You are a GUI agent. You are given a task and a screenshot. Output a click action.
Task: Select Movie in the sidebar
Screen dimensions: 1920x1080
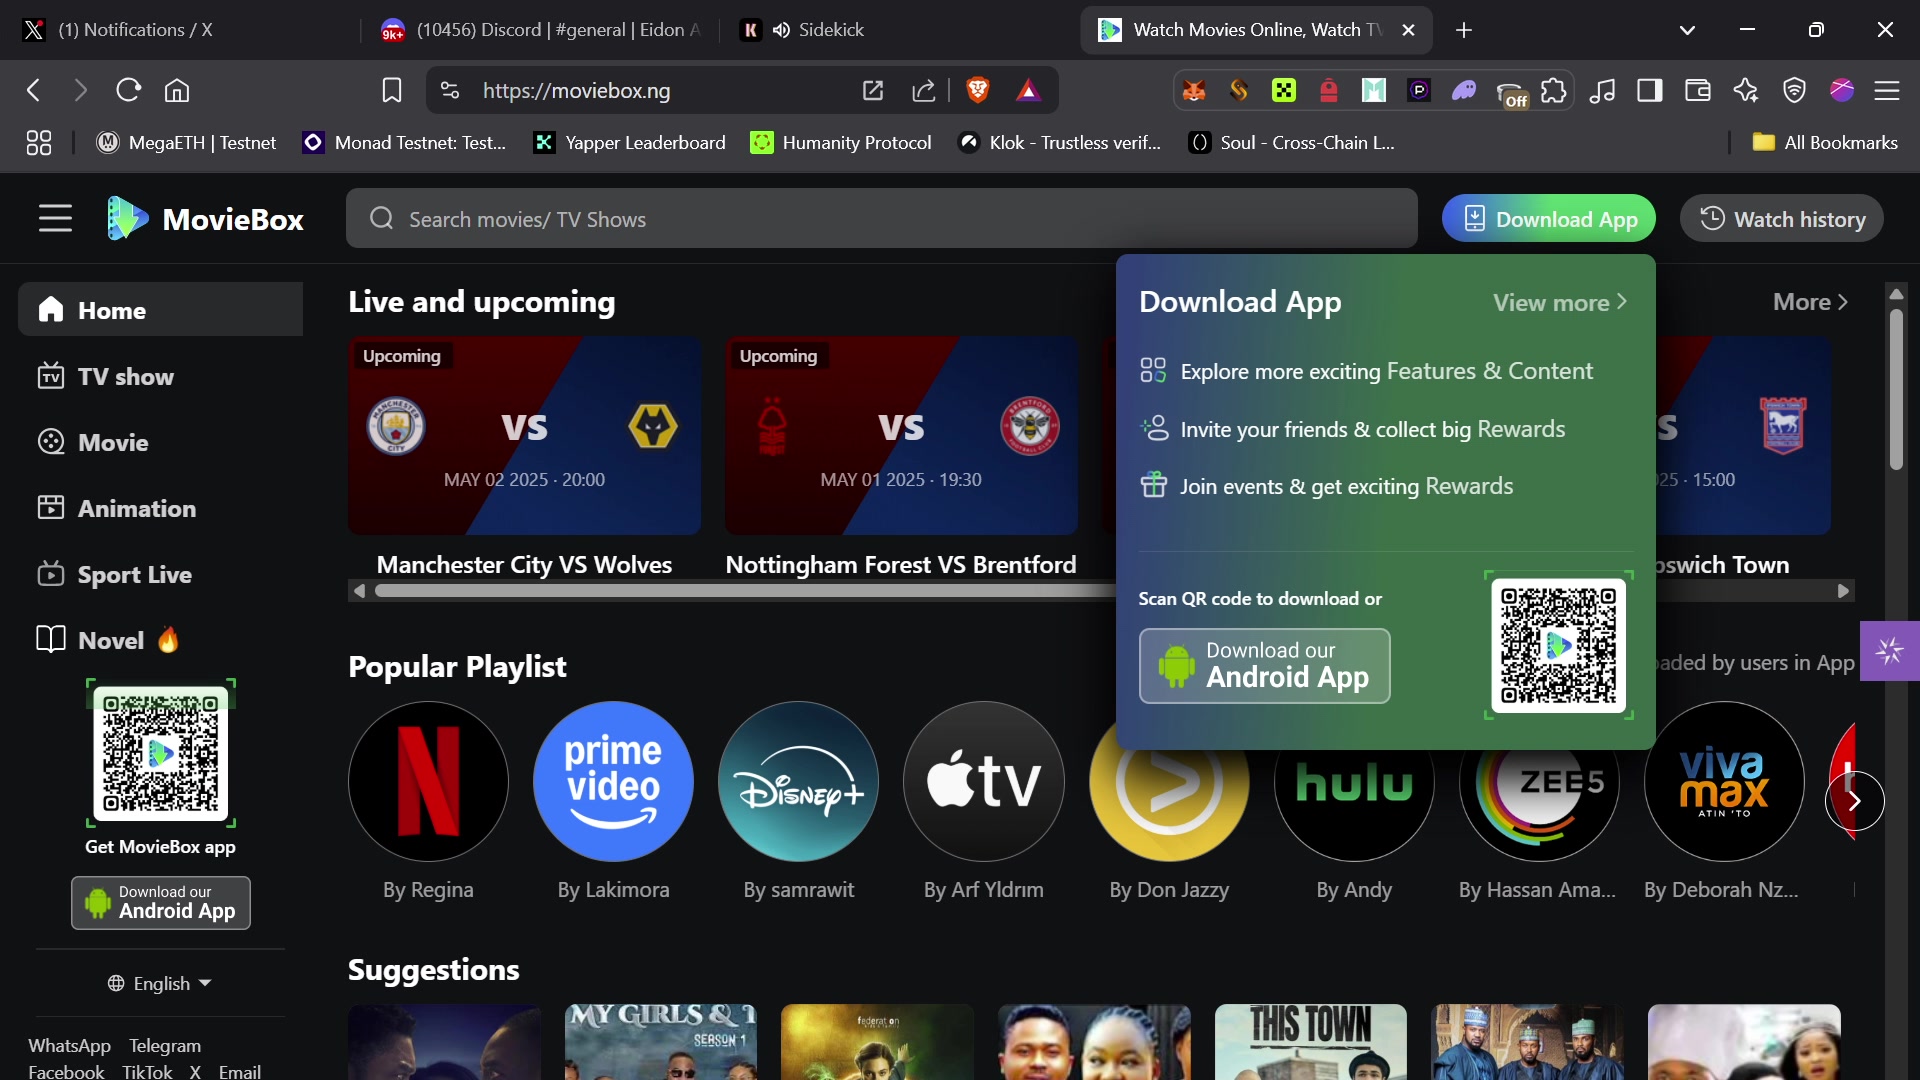[160, 442]
